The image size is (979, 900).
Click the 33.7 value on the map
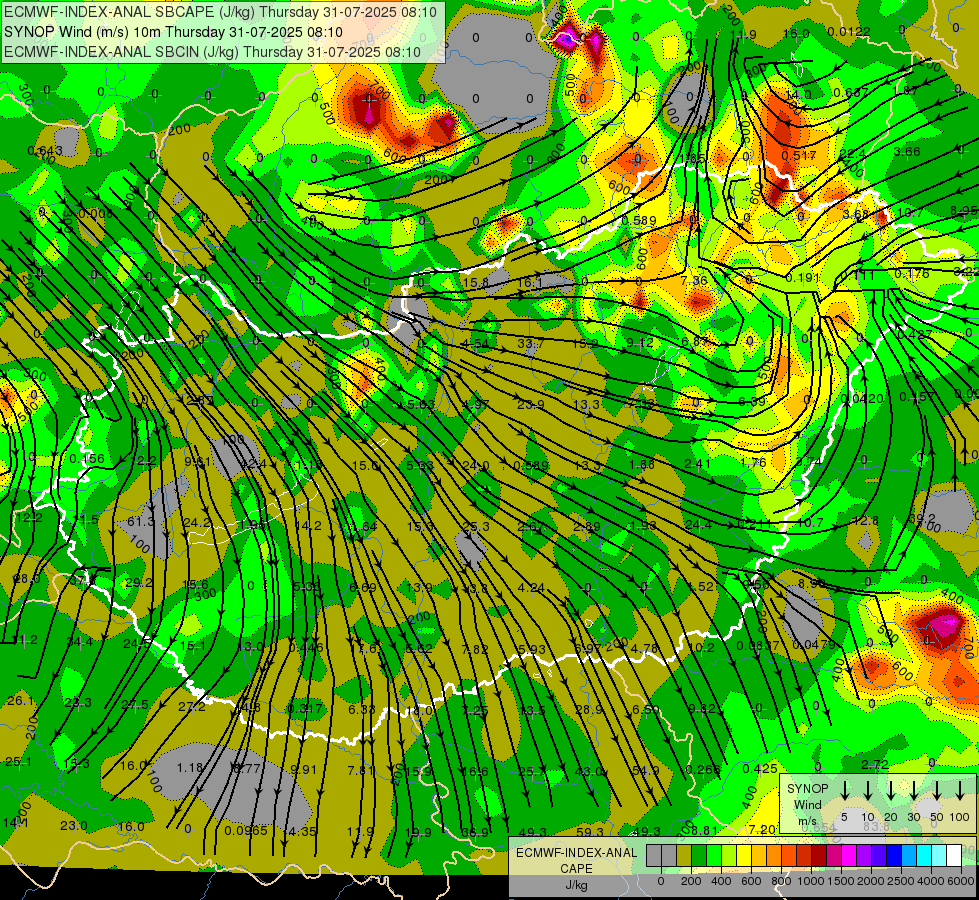tap(530, 344)
